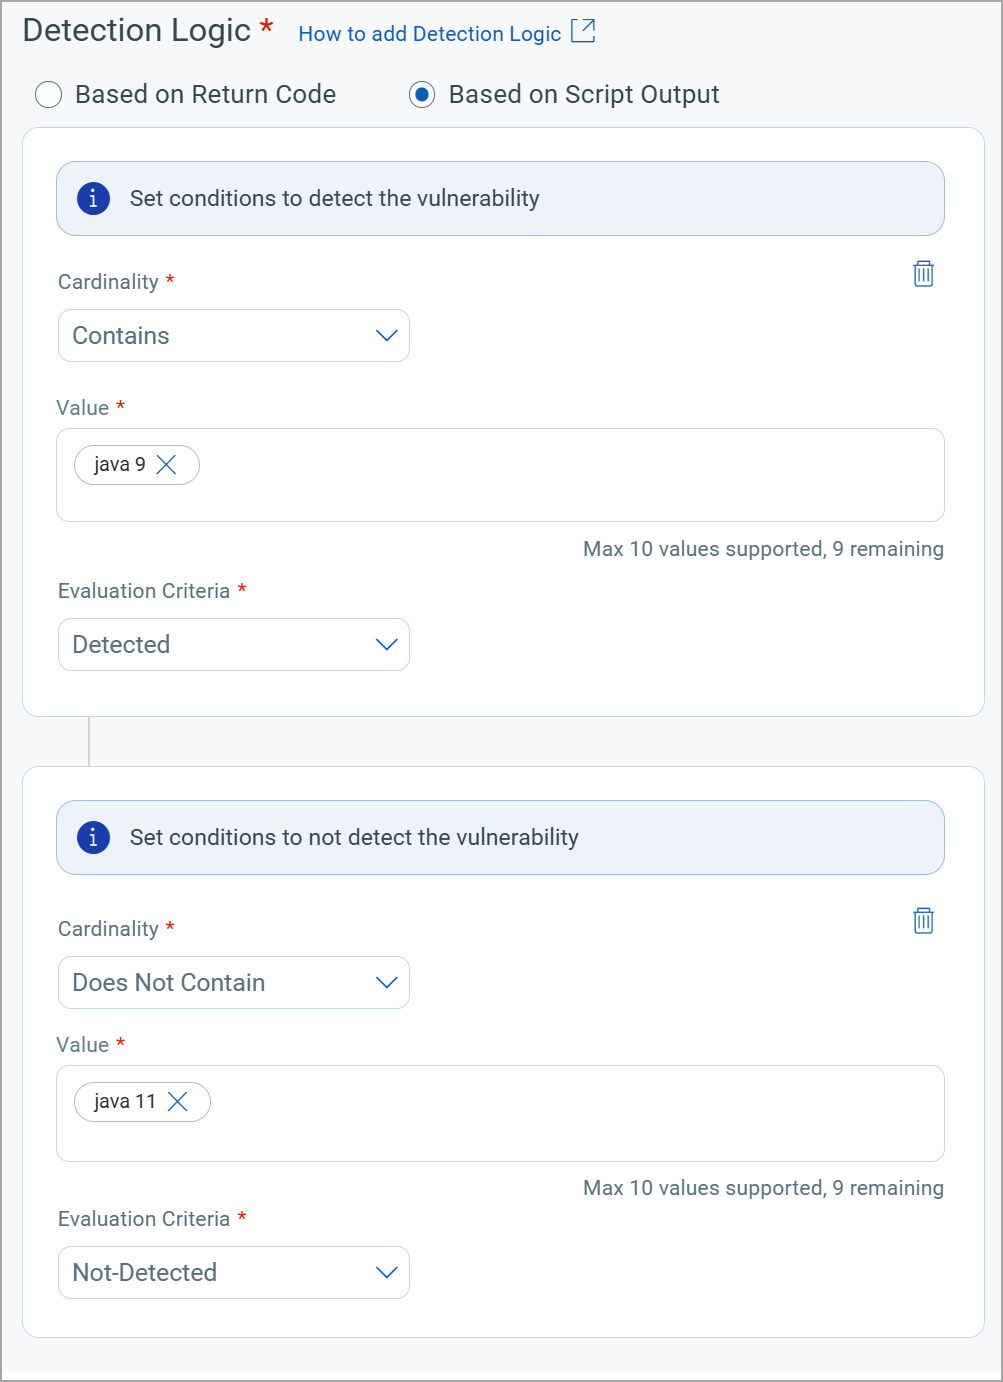Open How to add Detection Logic link

pyautogui.click(x=430, y=34)
